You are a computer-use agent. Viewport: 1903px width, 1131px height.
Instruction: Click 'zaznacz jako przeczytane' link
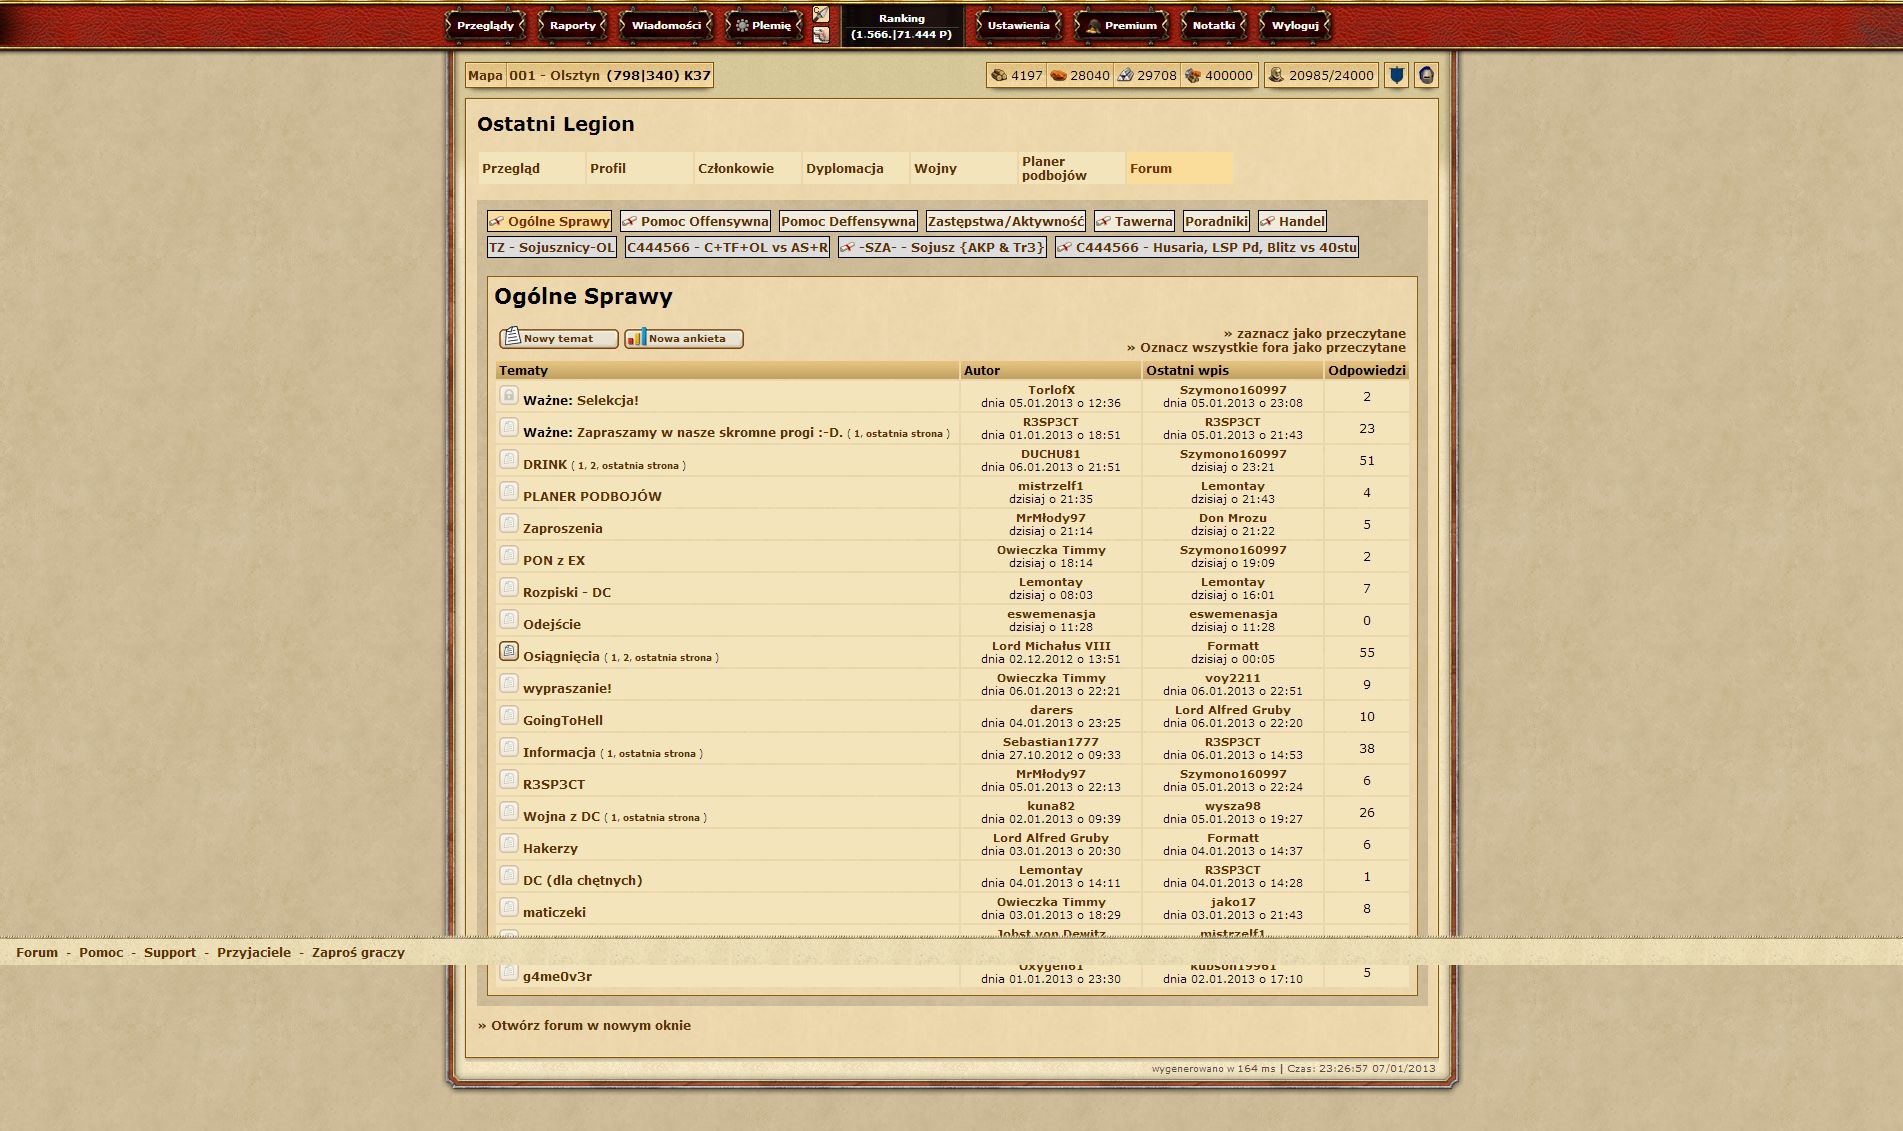coord(1320,333)
